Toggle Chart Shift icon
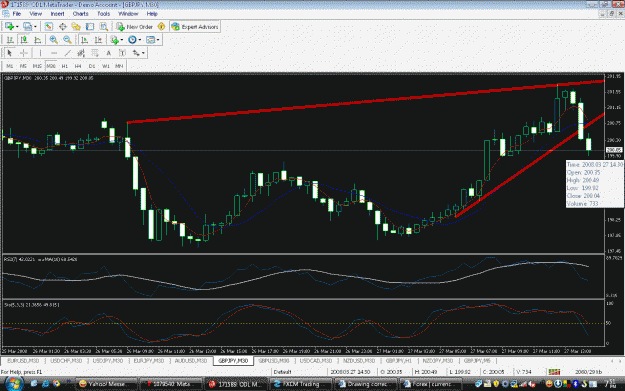 (x=98, y=40)
